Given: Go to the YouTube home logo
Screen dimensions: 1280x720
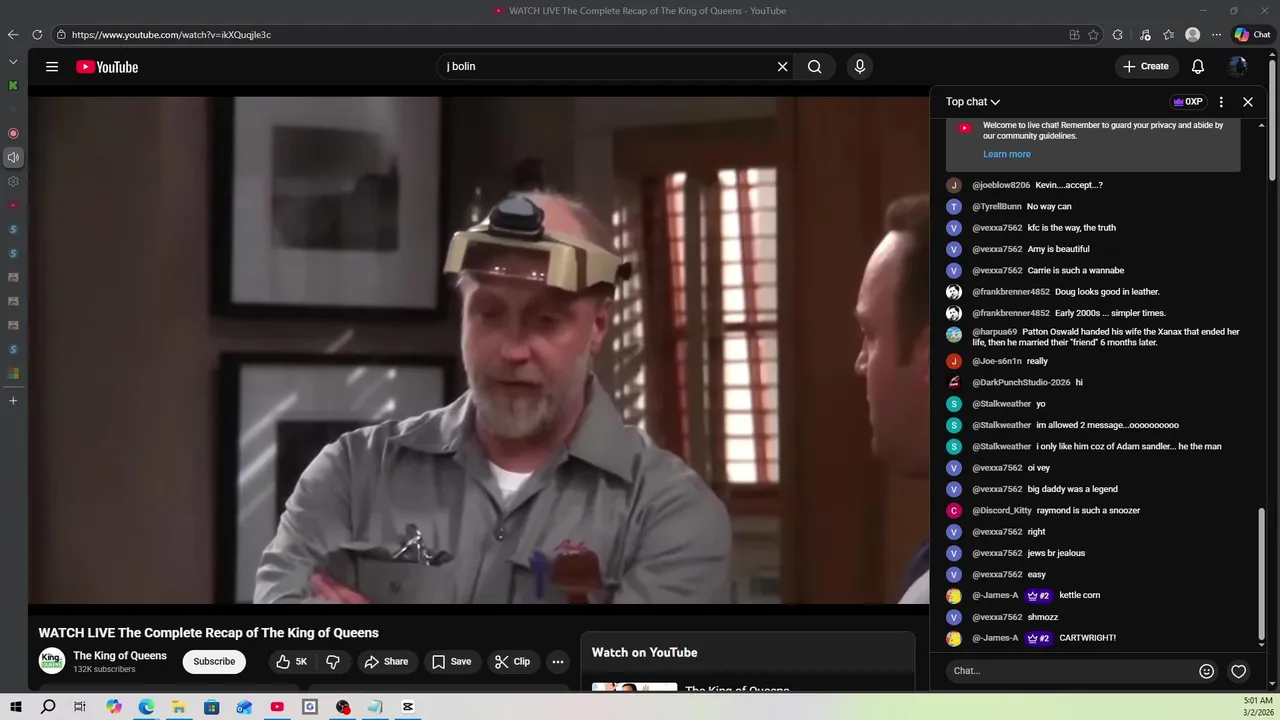Looking at the screenshot, I should pos(107,67).
